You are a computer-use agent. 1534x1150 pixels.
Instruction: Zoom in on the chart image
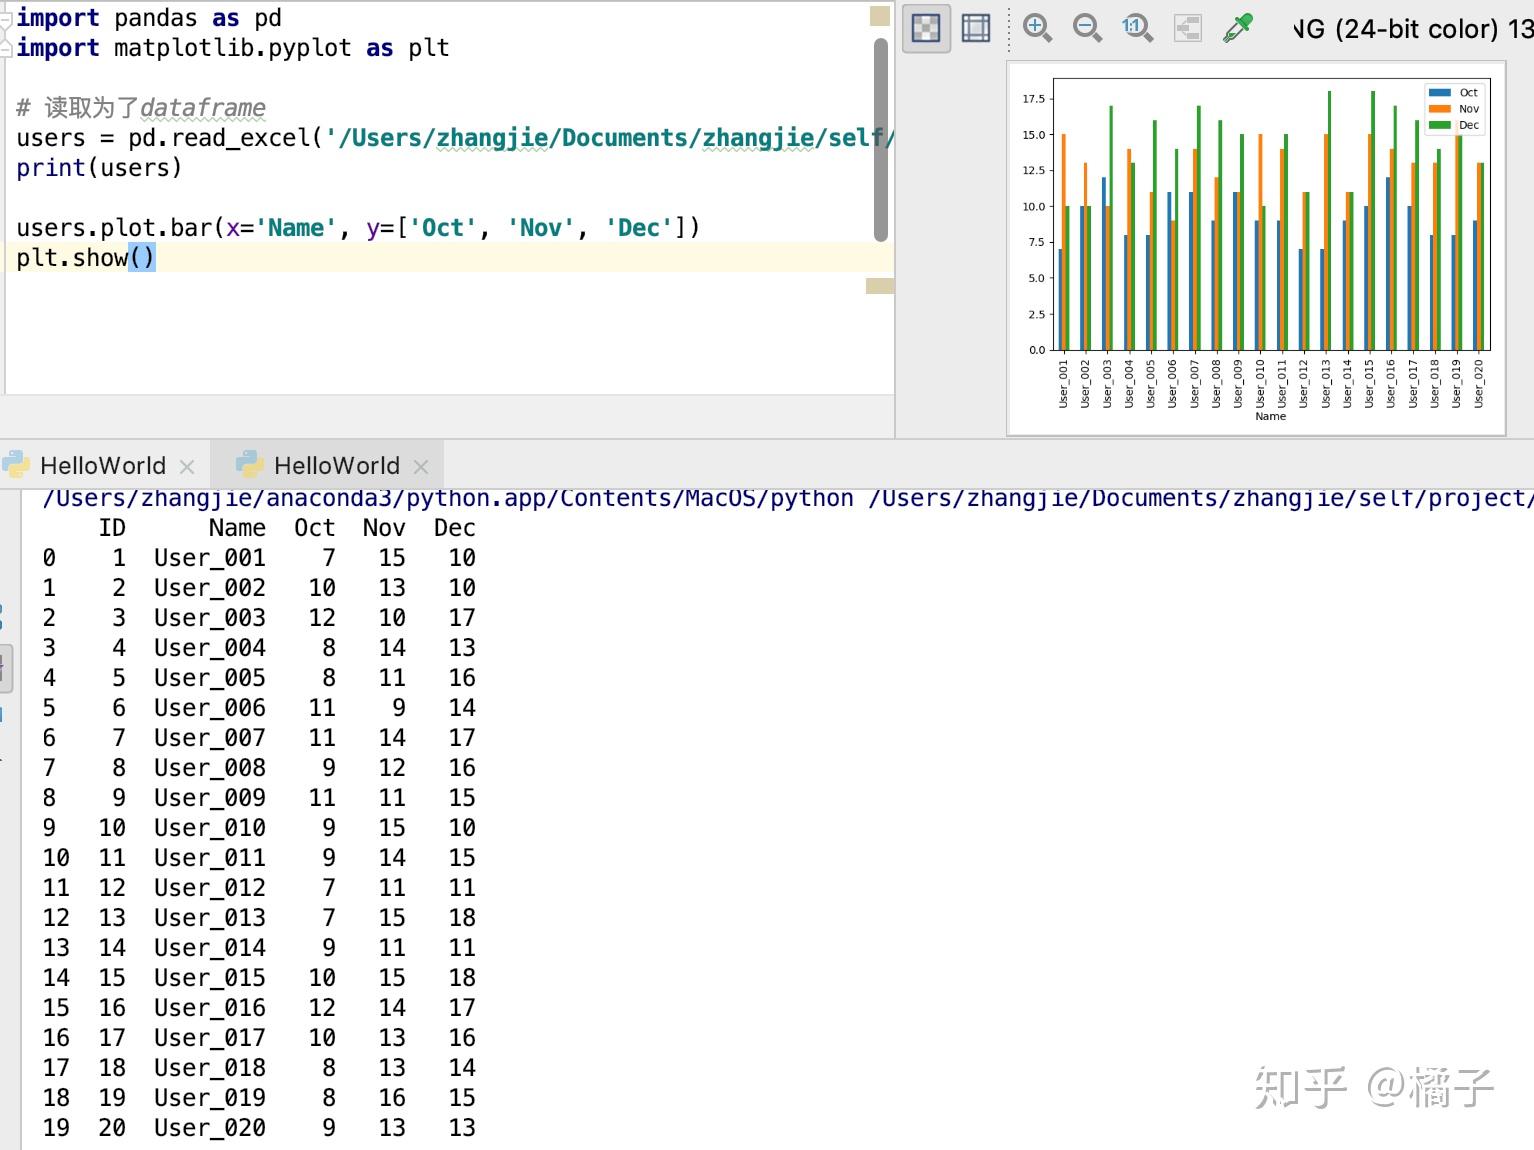pyautogui.click(x=1037, y=28)
